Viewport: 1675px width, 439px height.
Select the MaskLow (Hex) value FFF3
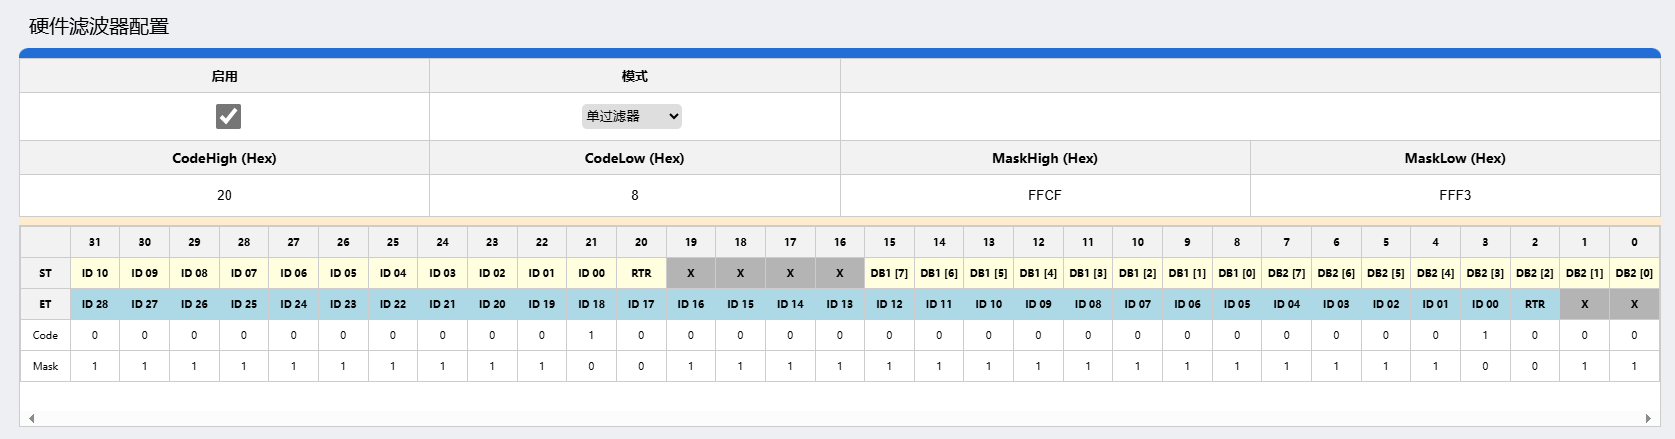[x=1454, y=195]
